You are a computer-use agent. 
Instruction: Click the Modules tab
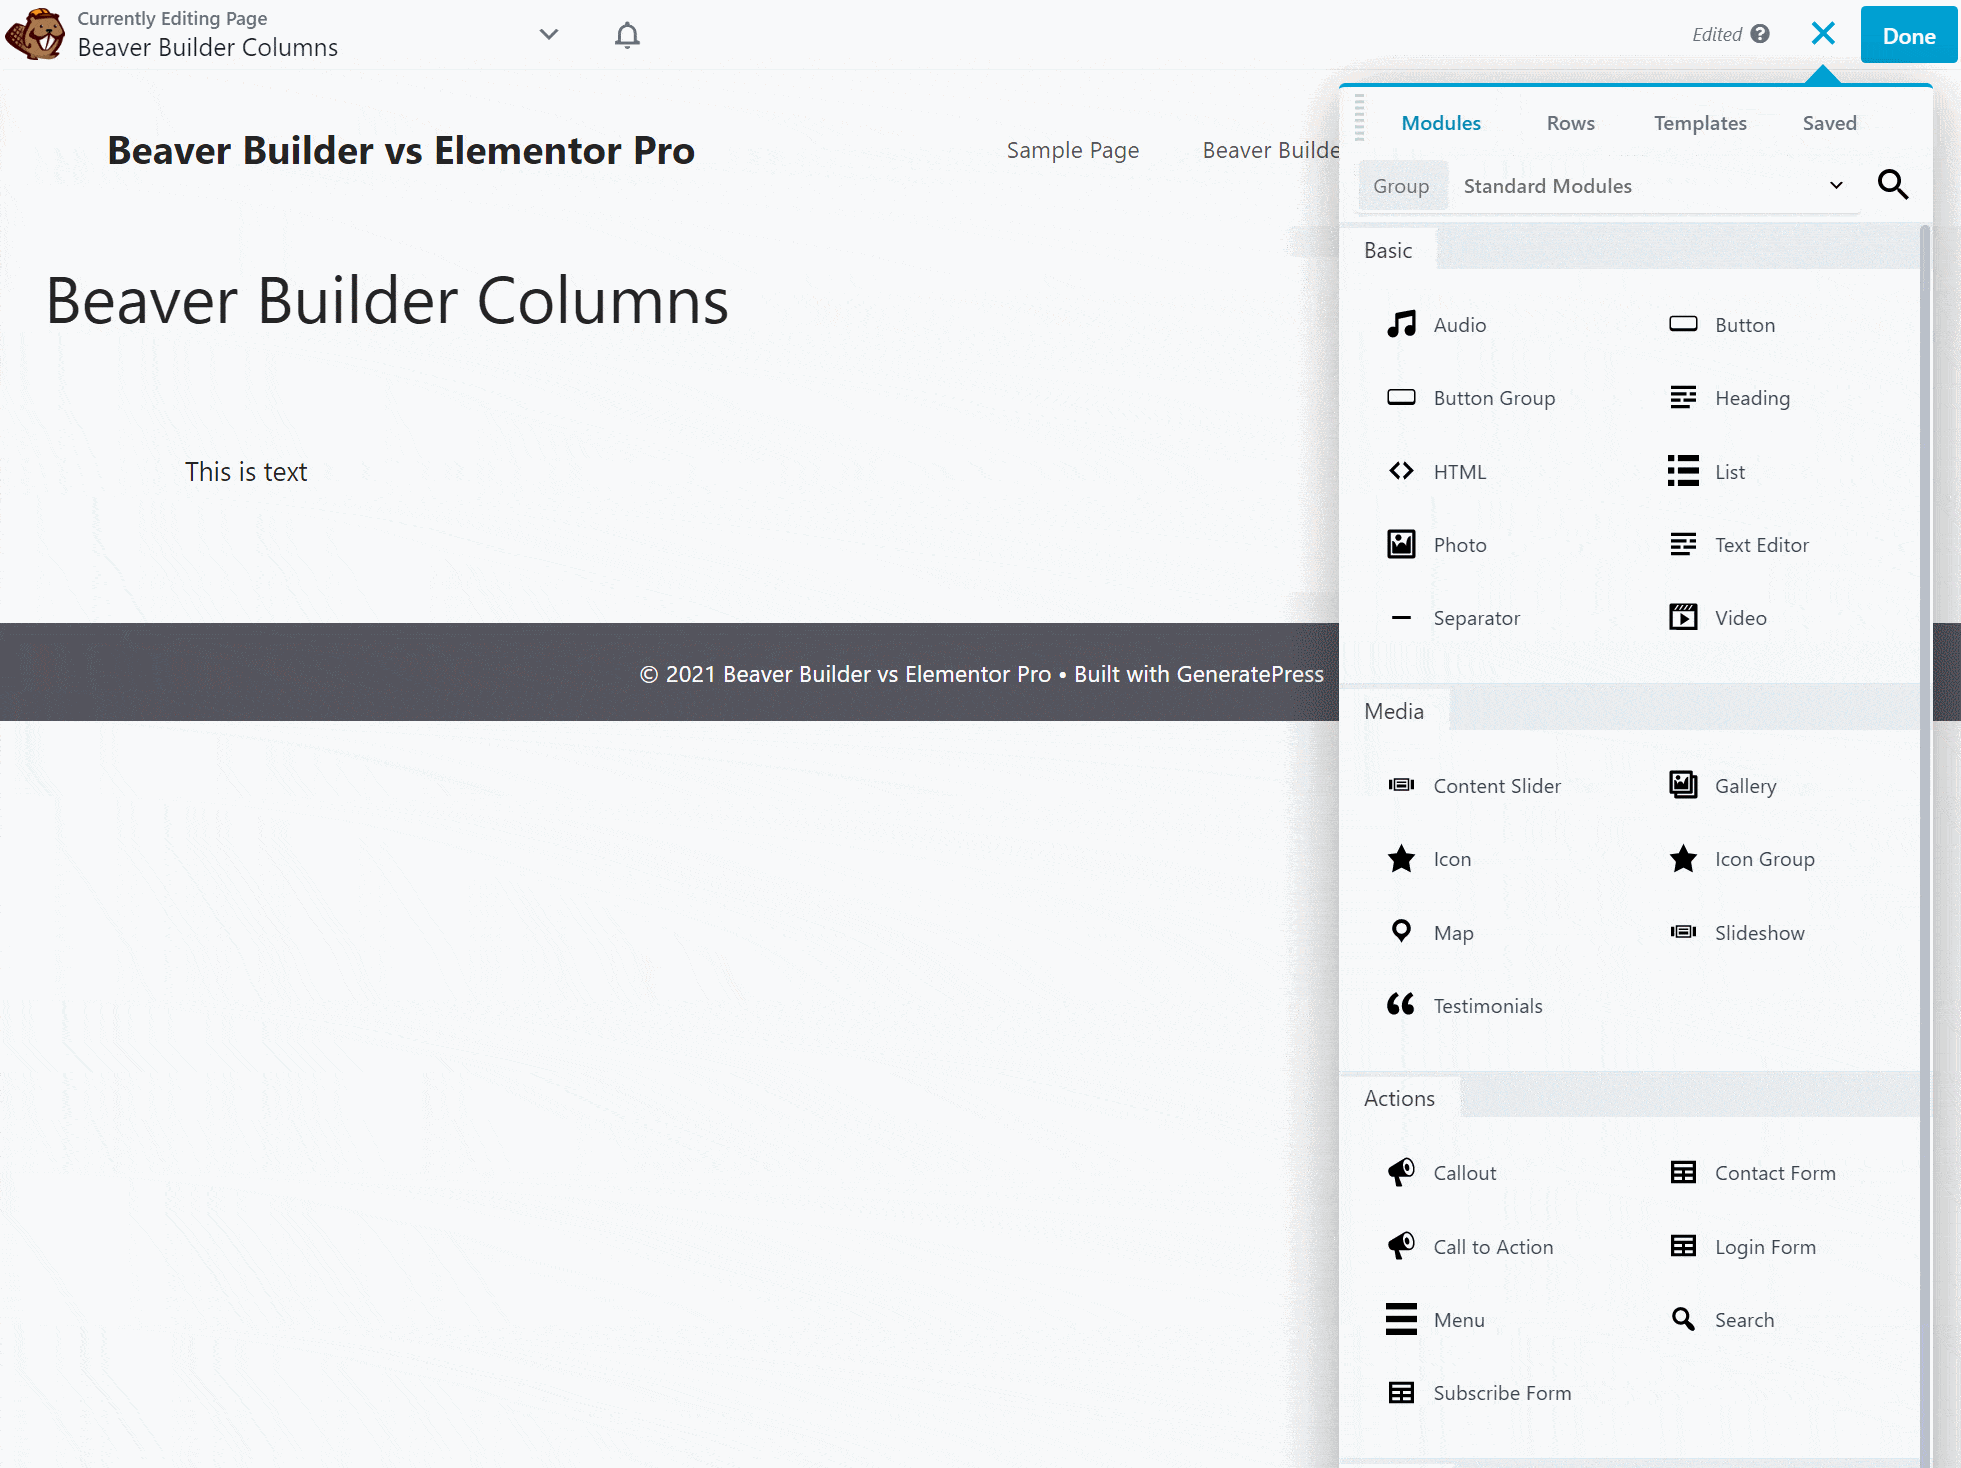pyautogui.click(x=1441, y=122)
